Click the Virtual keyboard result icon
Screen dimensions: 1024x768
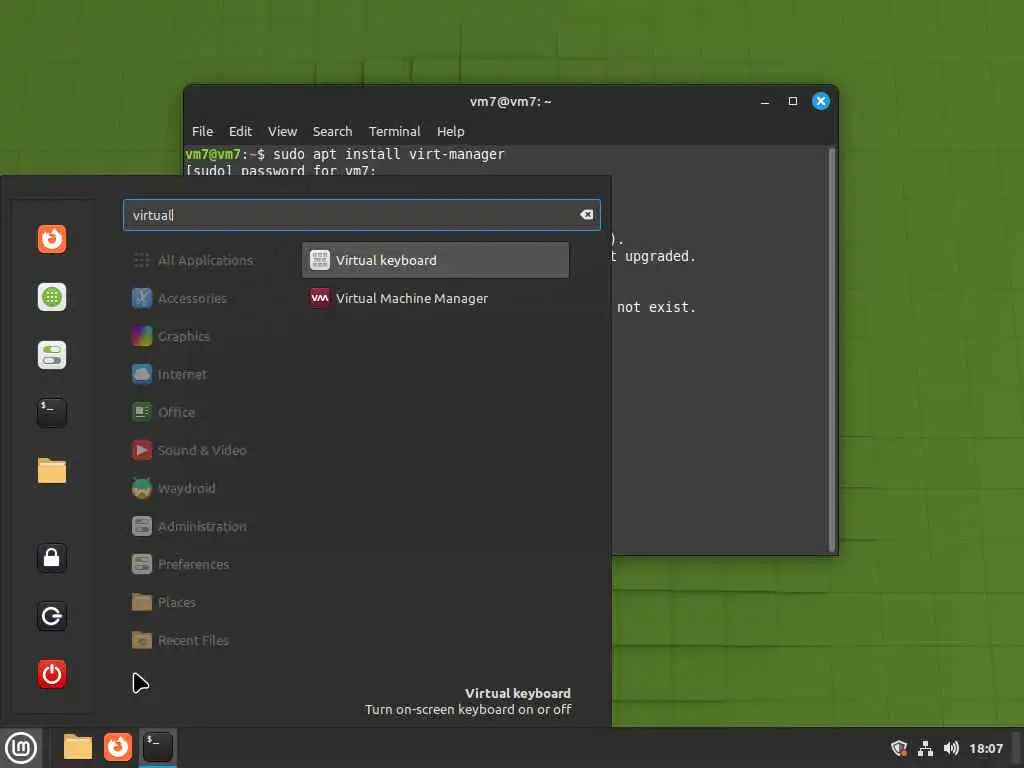pyautogui.click(x=319, y=260)
